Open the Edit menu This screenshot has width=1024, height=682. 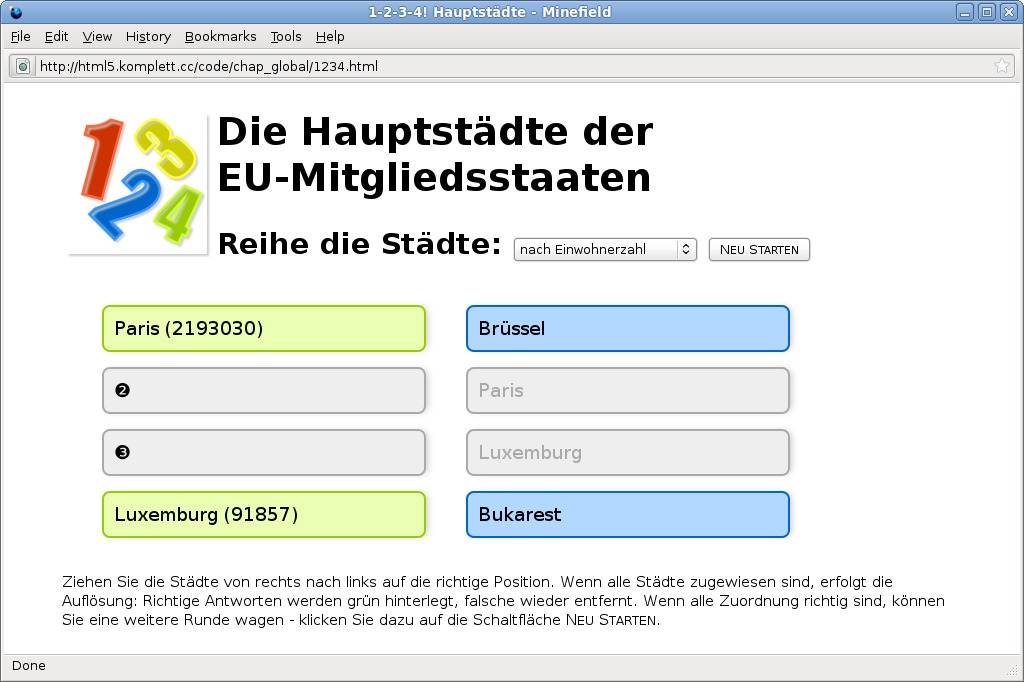click(x=56, y=36)
